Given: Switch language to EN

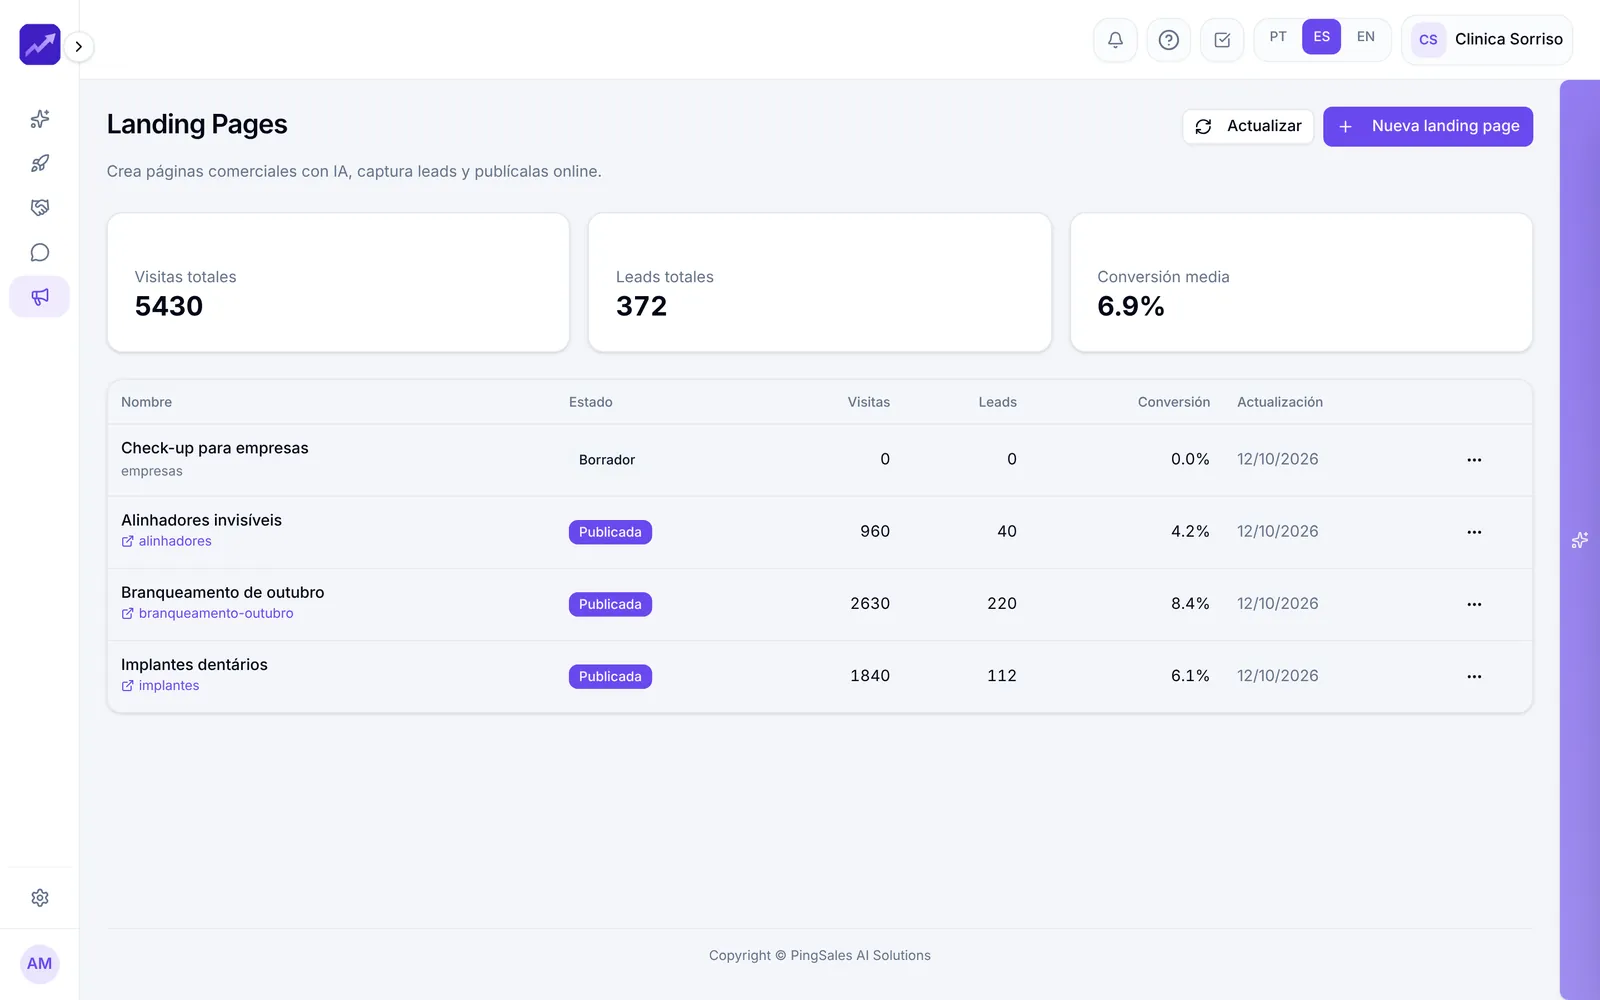Looking at the screenshot, I should click(x=1366, y=37).
